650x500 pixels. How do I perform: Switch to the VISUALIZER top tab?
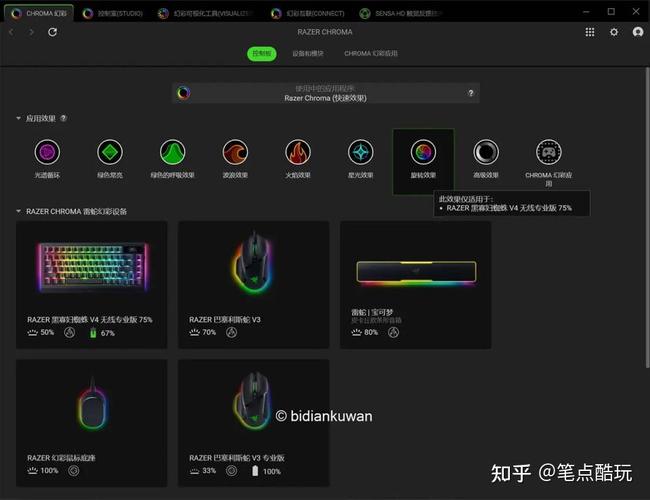click(206, 14)
